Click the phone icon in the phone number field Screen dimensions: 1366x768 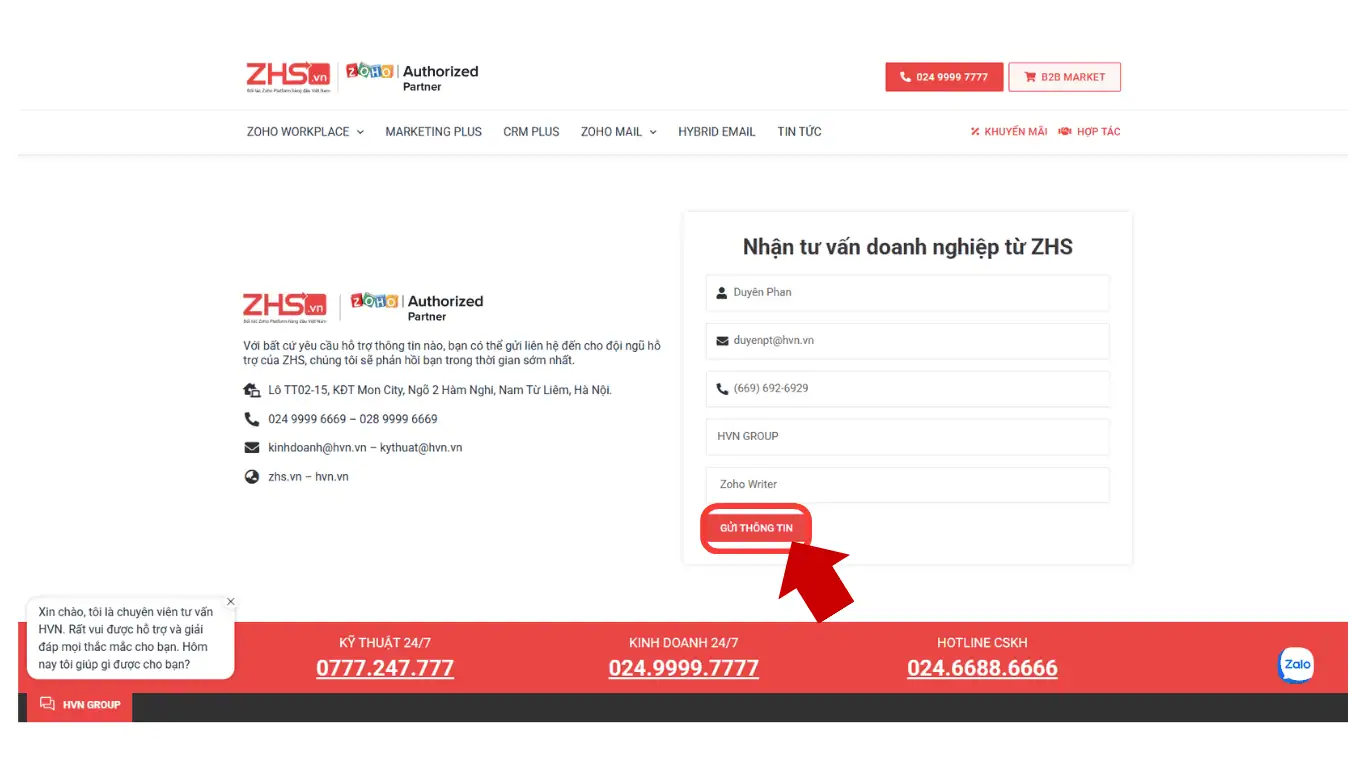721,389
